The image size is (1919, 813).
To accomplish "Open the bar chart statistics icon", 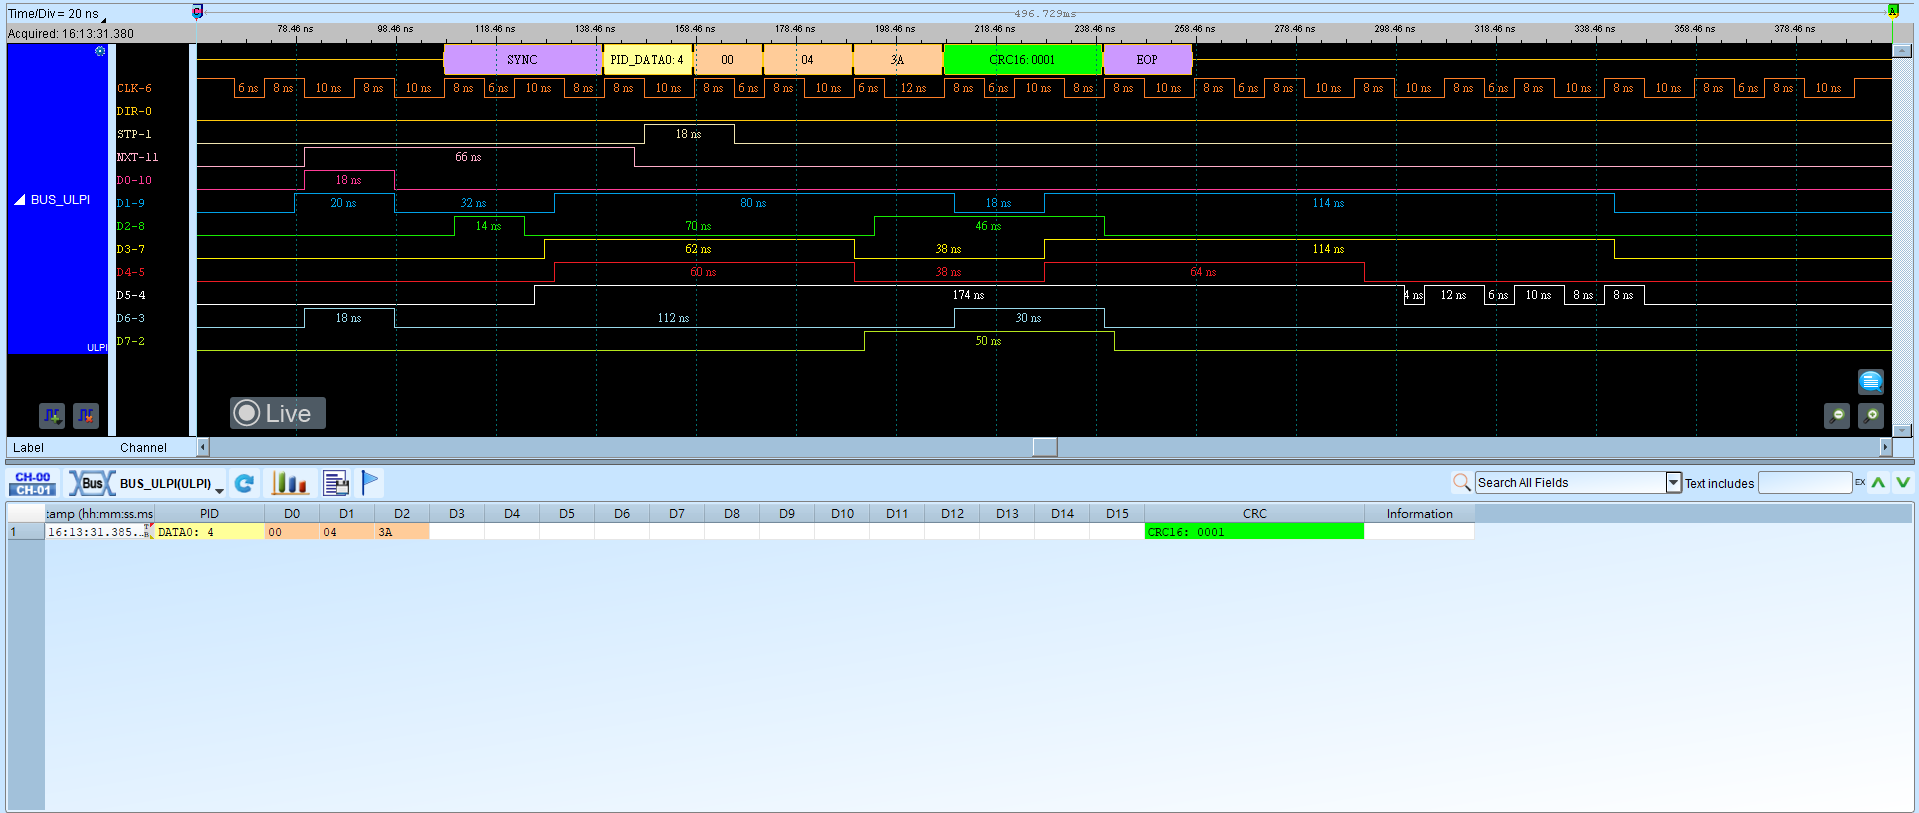I will [290, 484].
